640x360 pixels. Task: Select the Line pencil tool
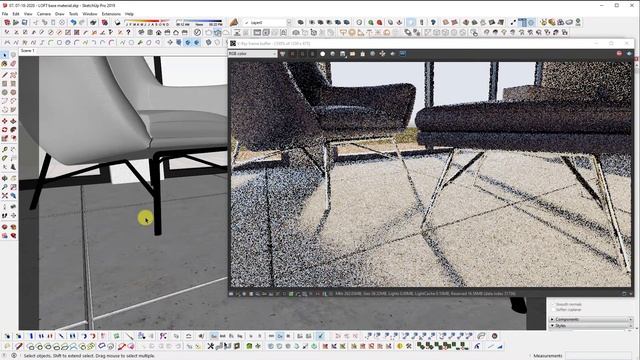coord(4,75)
